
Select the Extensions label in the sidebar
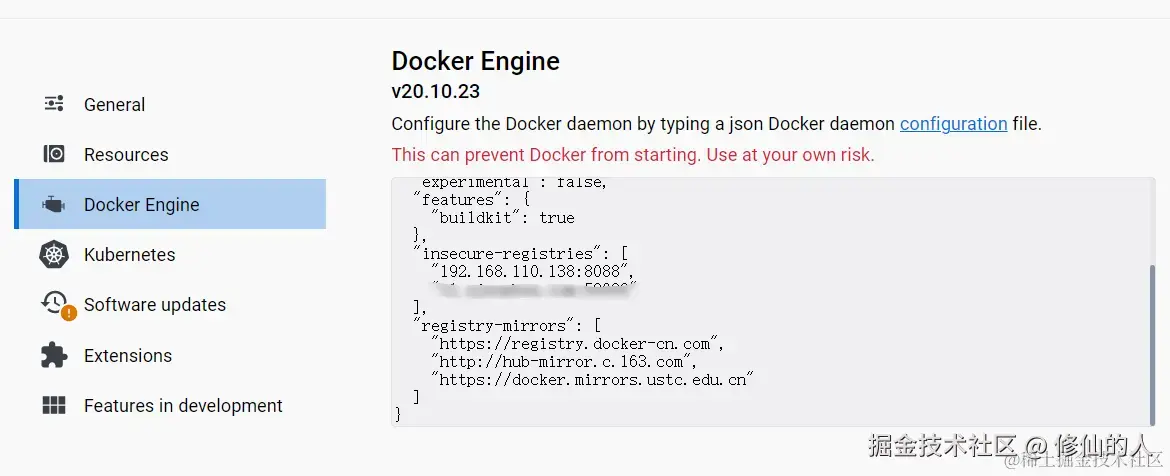[x=128, y=355]
